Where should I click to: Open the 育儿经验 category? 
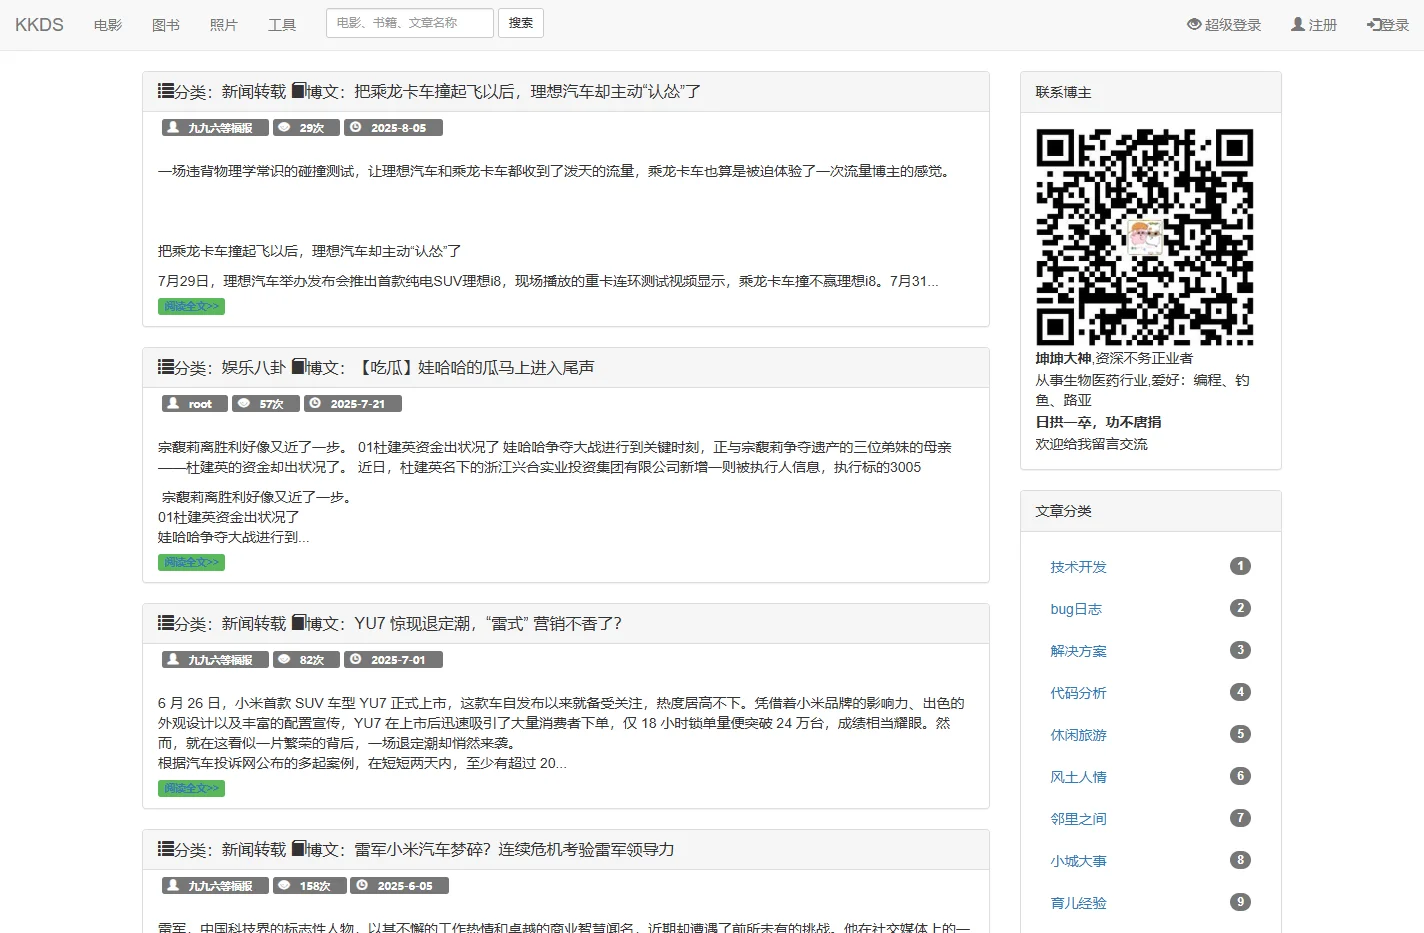pos(1078,903)
